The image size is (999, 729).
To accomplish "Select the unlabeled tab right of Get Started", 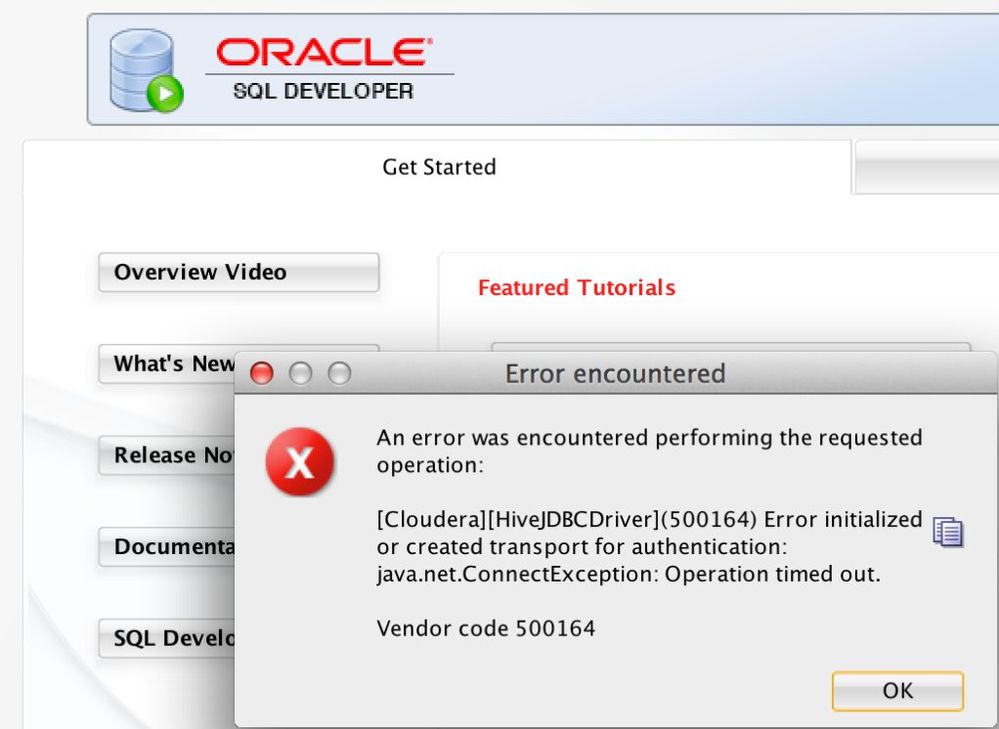I will (925, 167).
